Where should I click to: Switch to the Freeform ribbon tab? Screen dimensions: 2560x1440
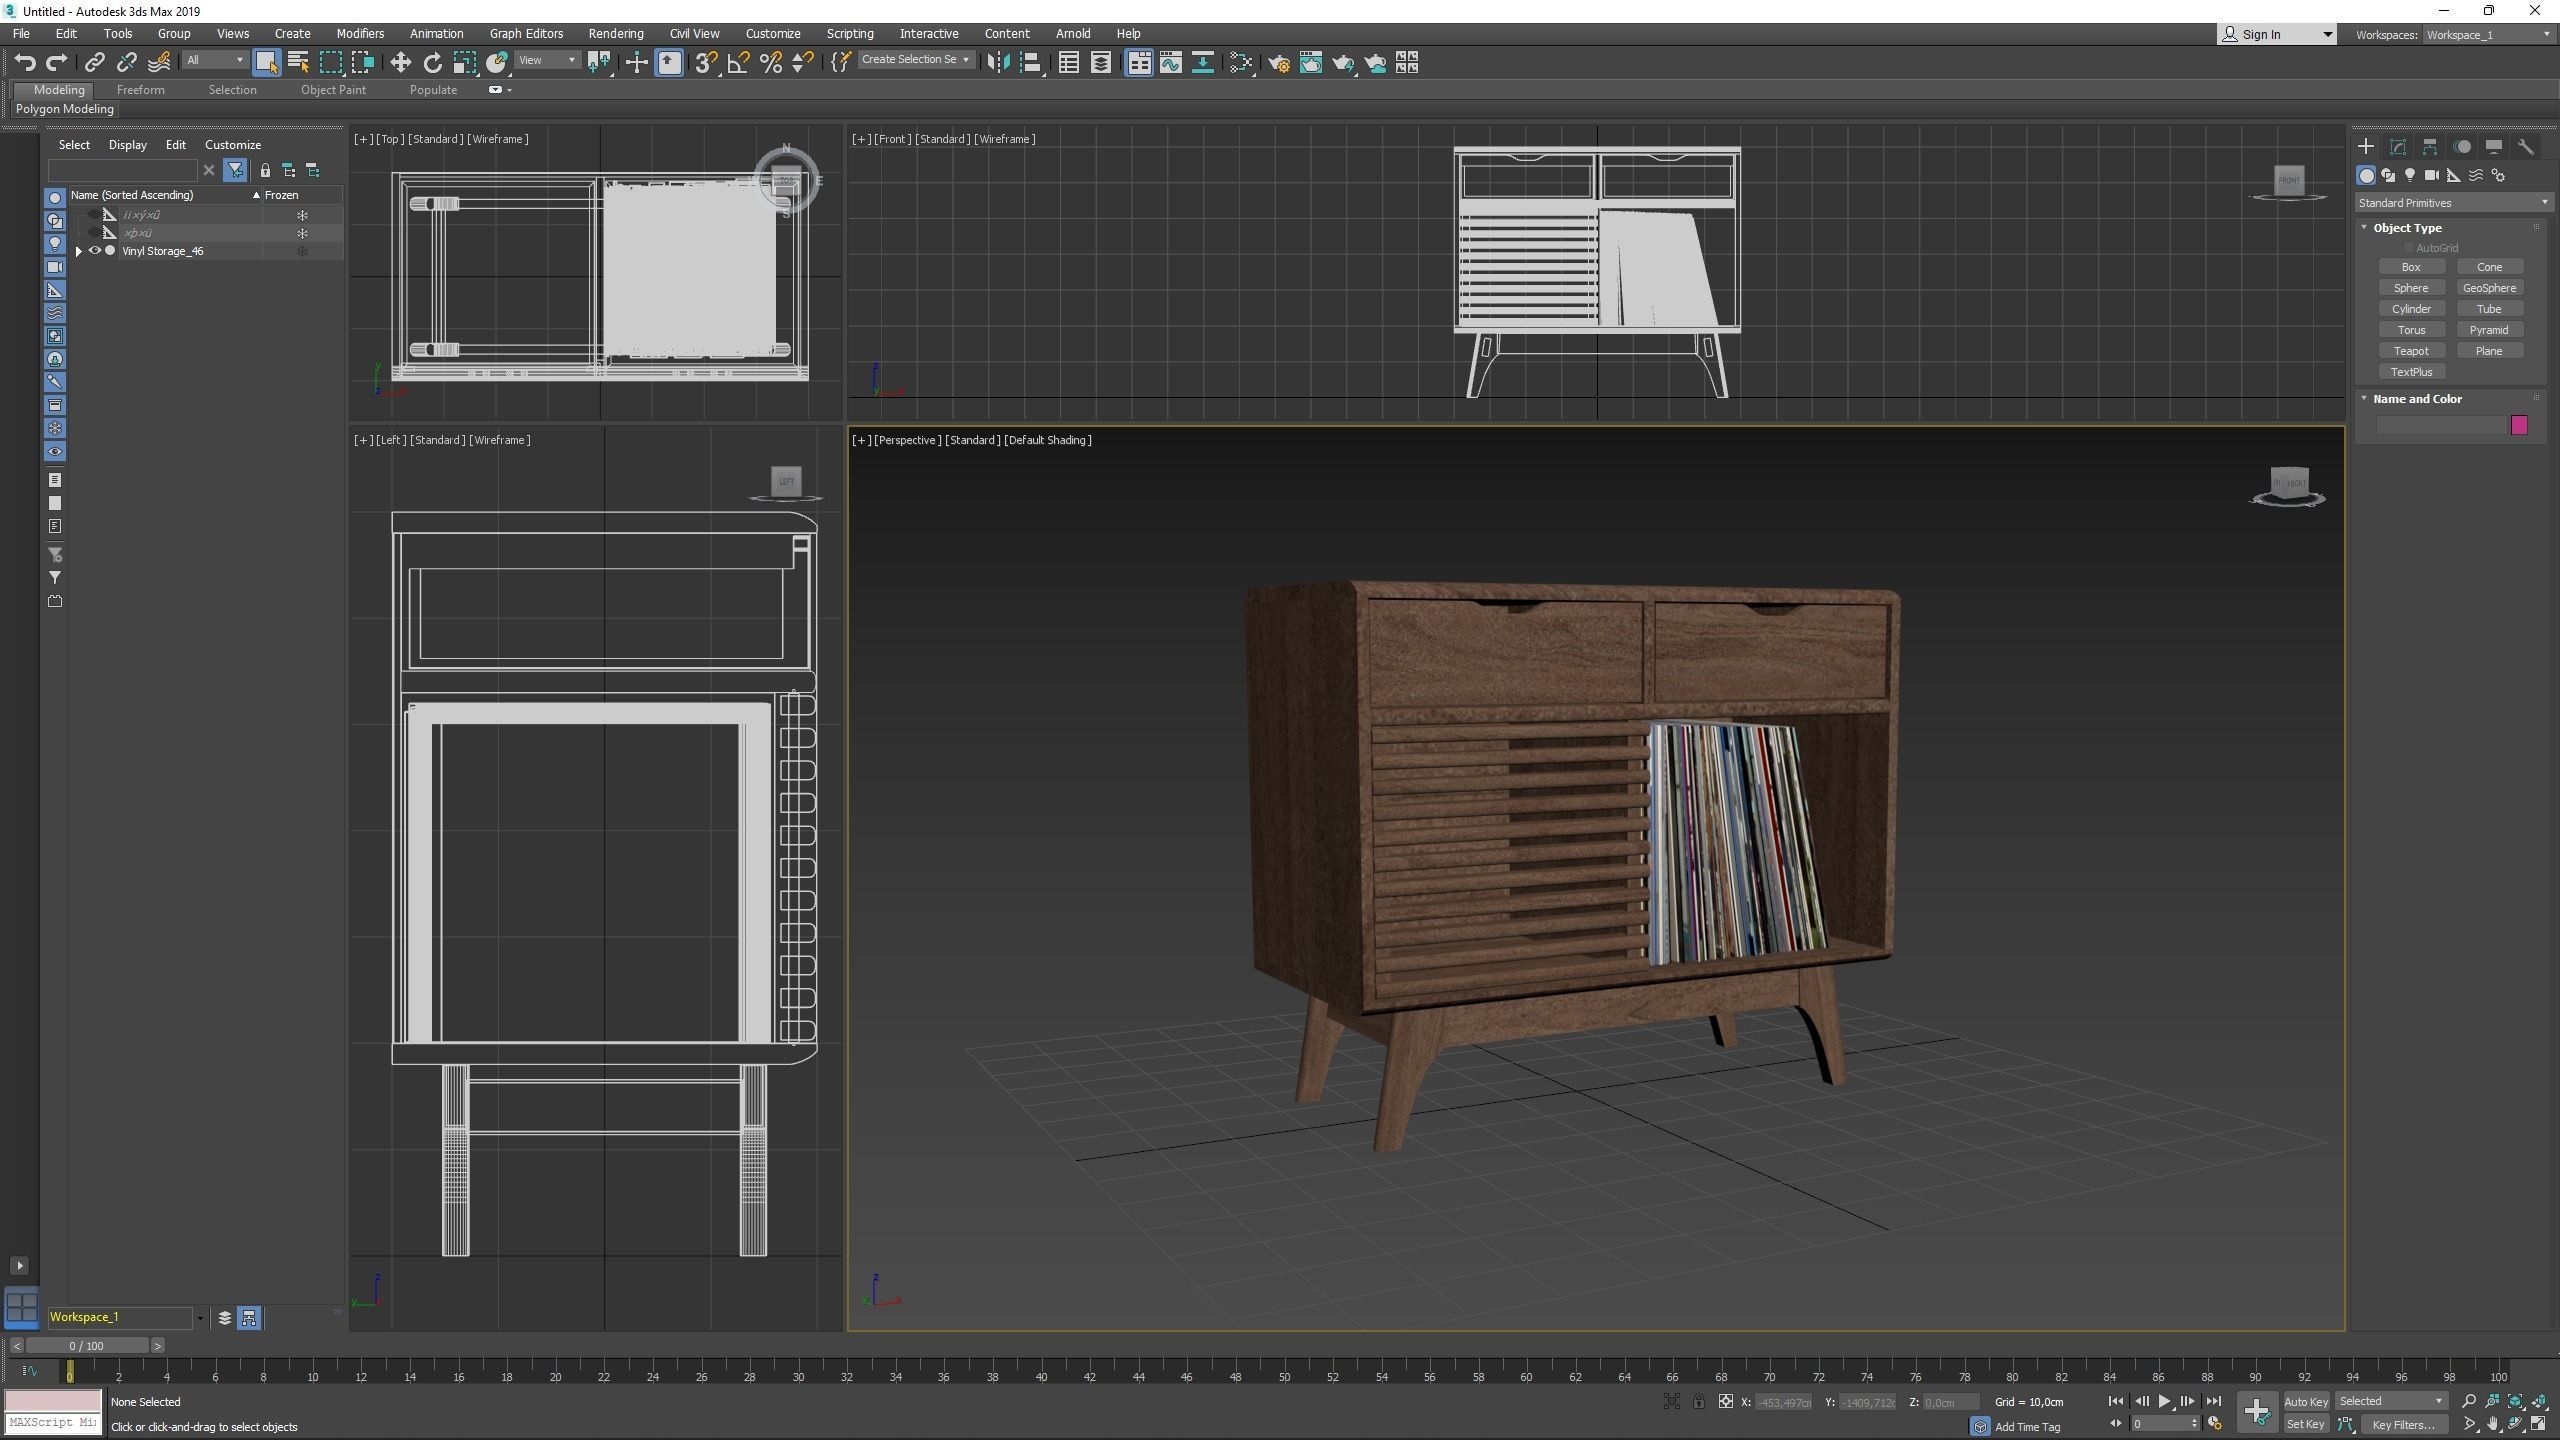(140, 90)
